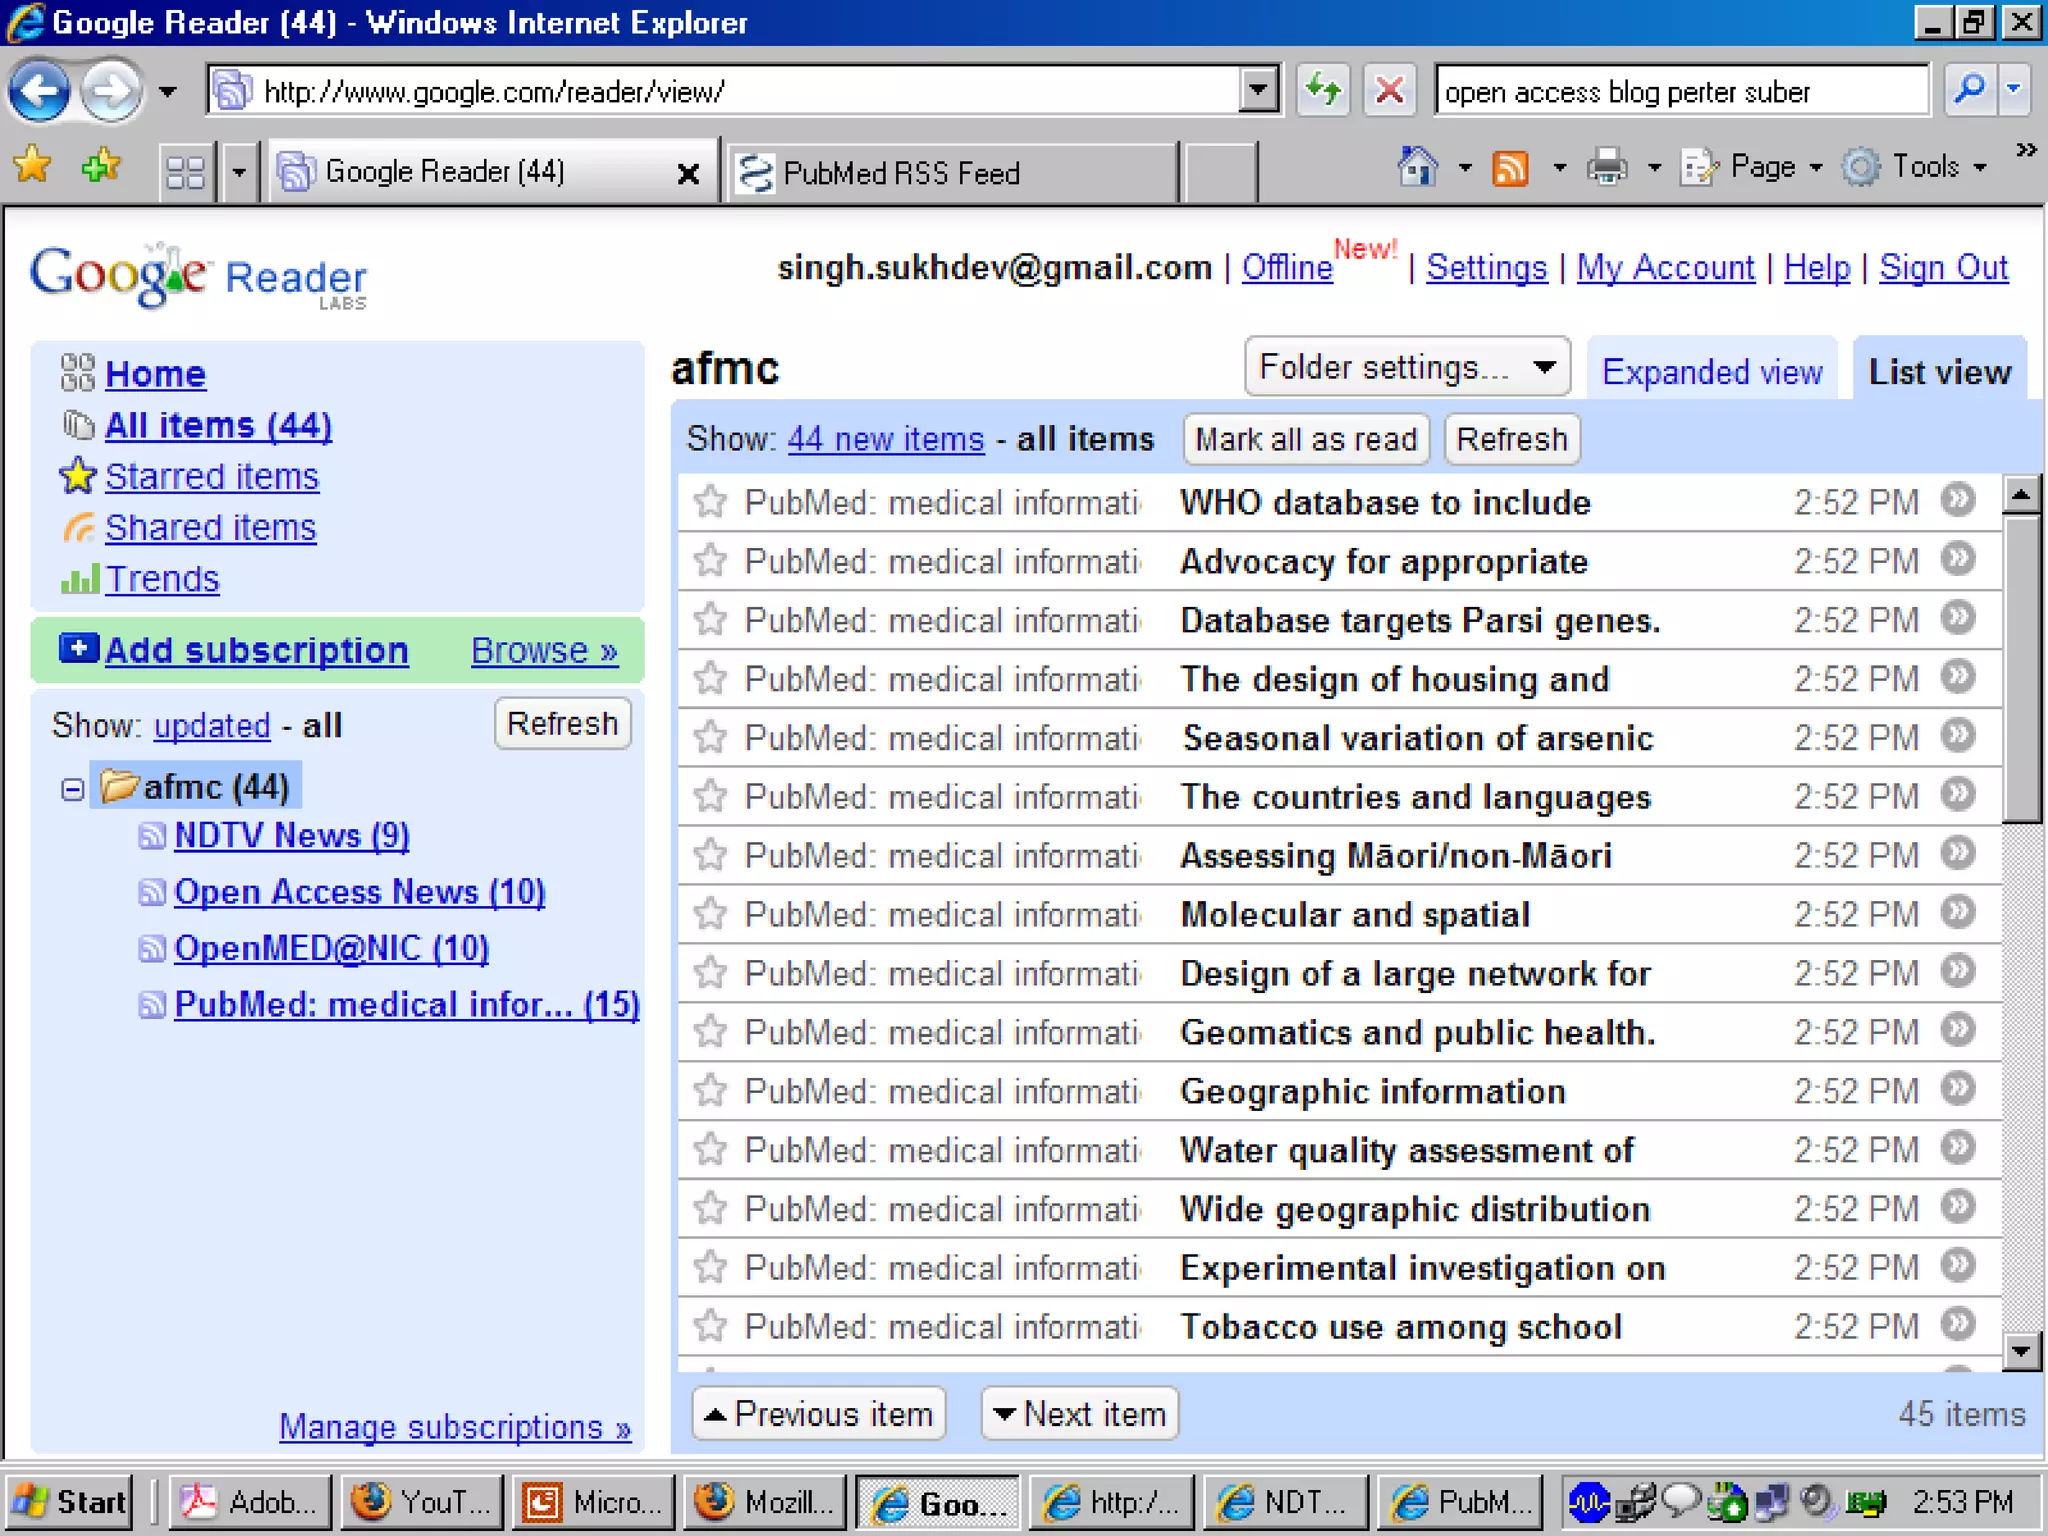
Task: Click the IE Refresh page icon
Action: point(1323,91)
